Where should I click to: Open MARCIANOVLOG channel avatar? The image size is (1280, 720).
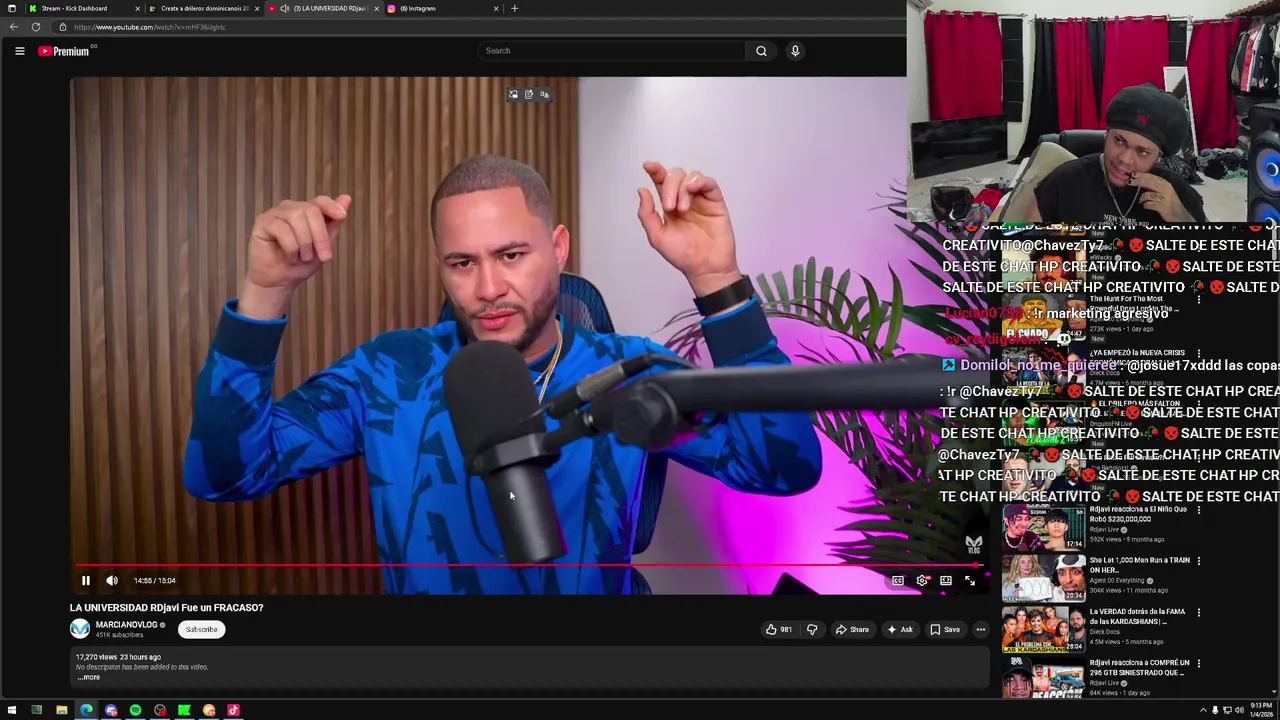pyautogui.click(x=80, y=629)
